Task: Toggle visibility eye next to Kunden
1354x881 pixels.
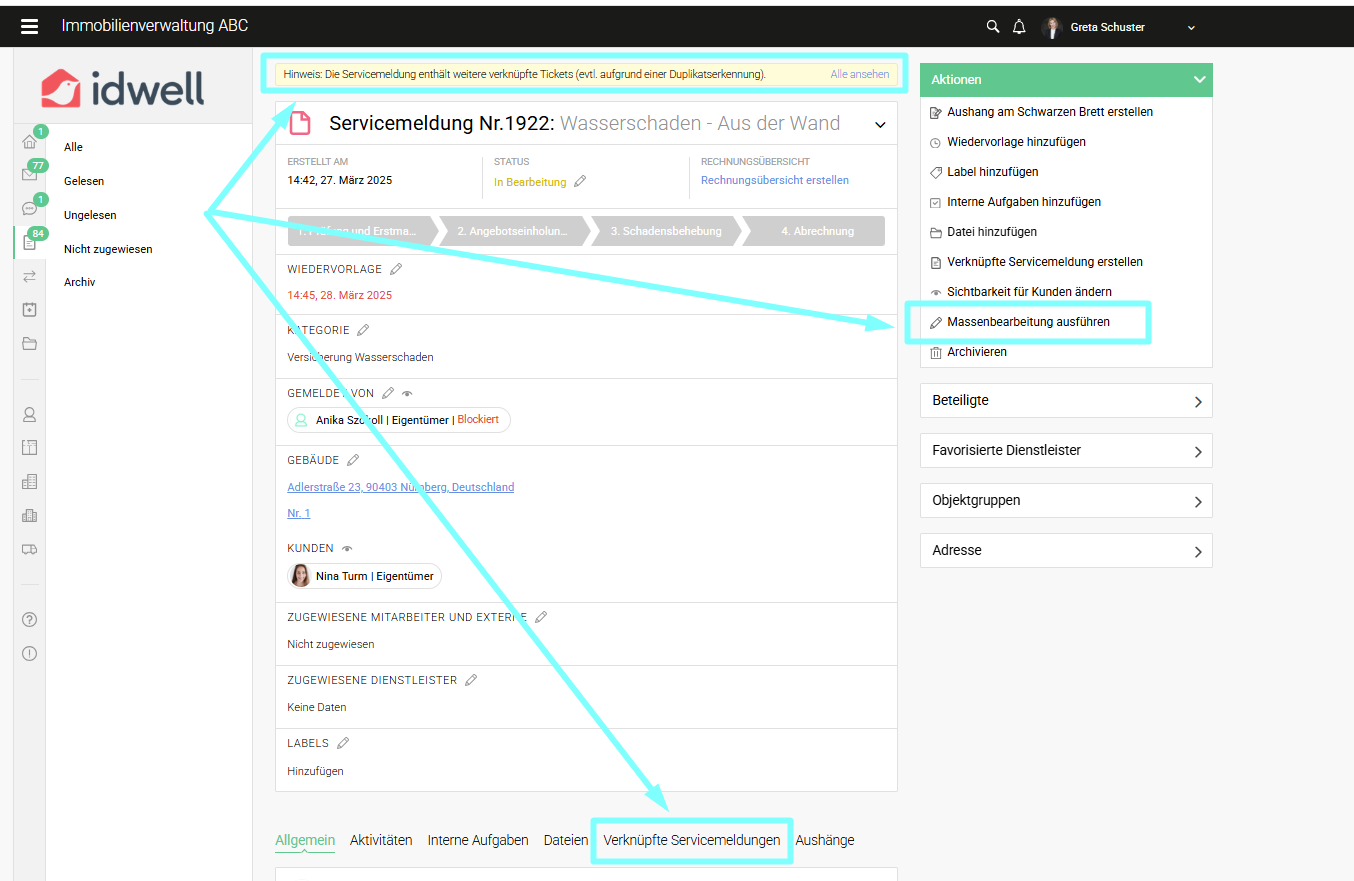Action: (347, 549)
